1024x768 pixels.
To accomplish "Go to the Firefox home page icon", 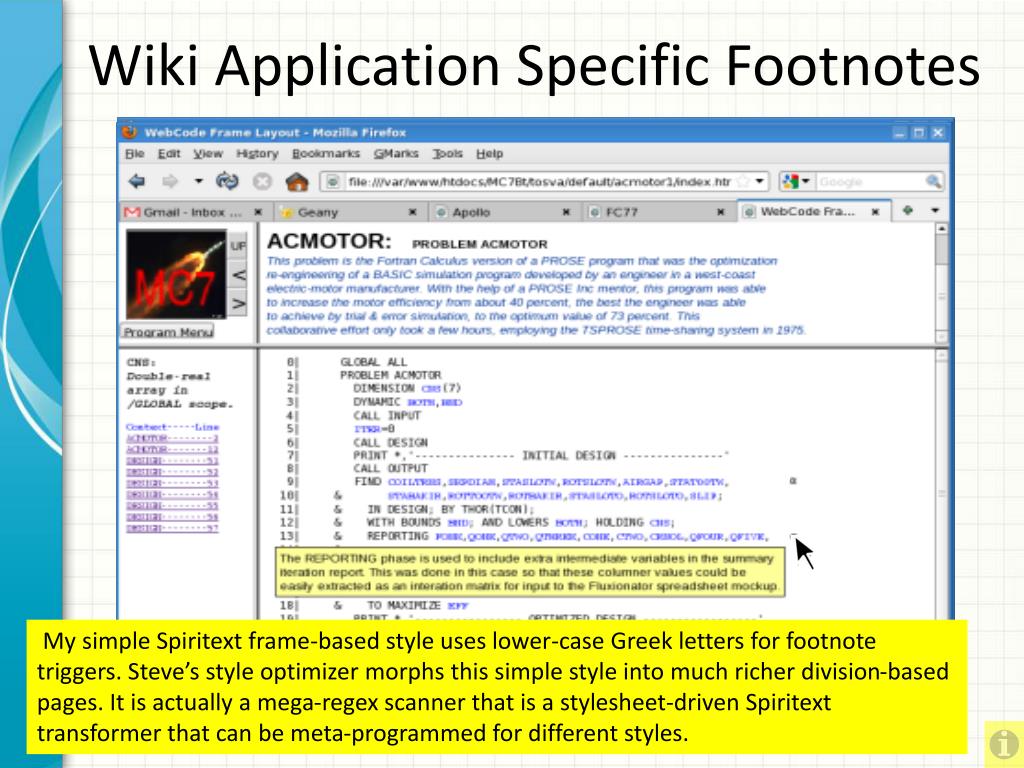I will 296,181.
